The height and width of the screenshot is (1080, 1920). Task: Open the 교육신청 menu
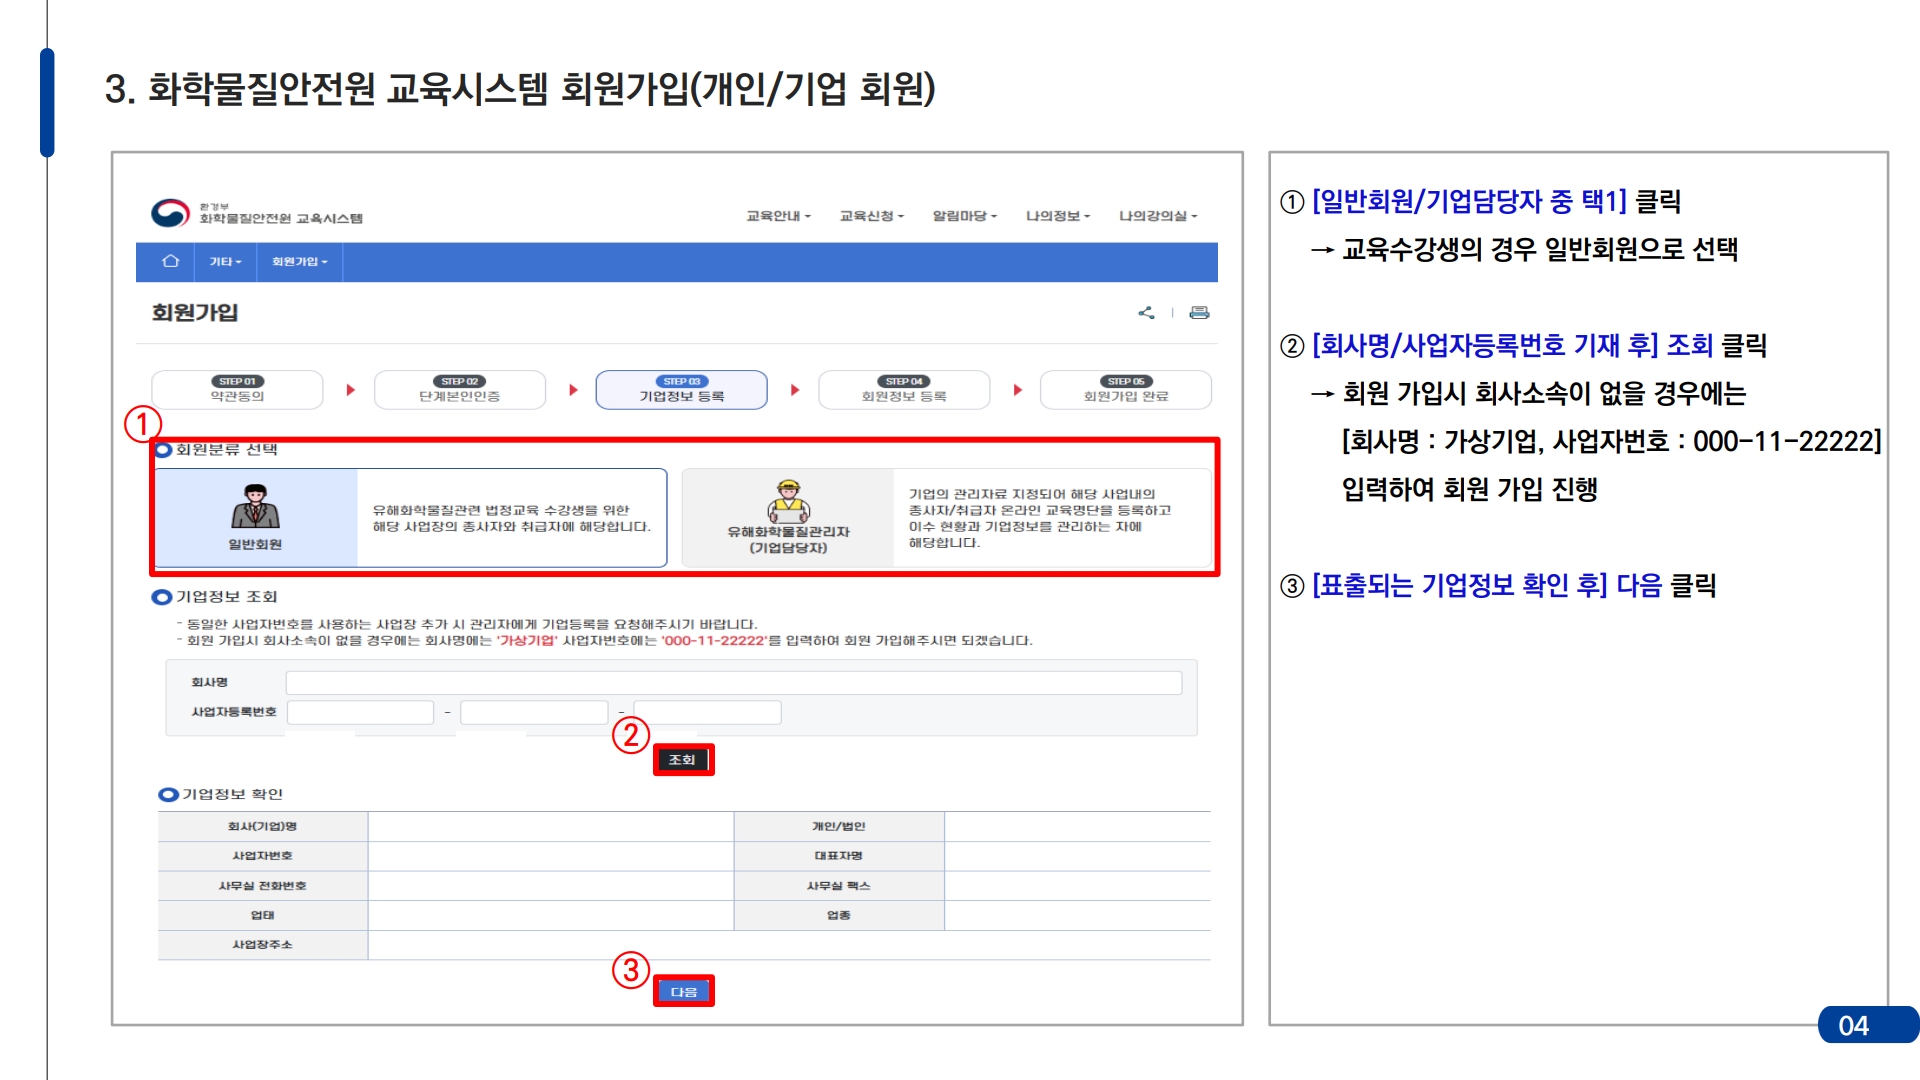tap(871, 216)
